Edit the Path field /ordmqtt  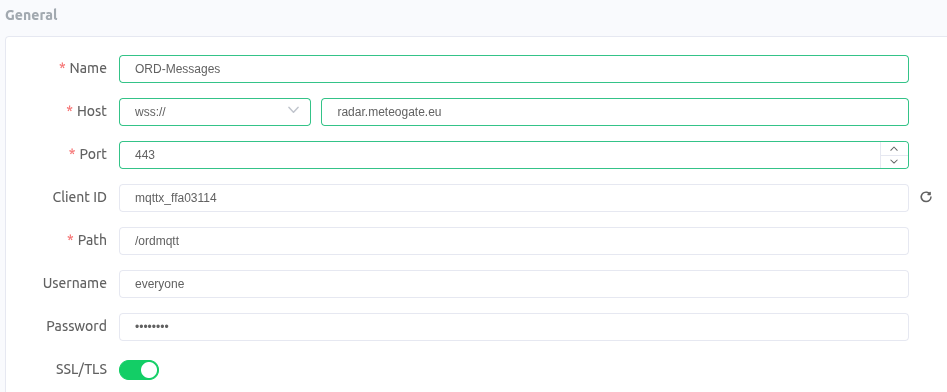pyautogui.click(x=514, y=240)
